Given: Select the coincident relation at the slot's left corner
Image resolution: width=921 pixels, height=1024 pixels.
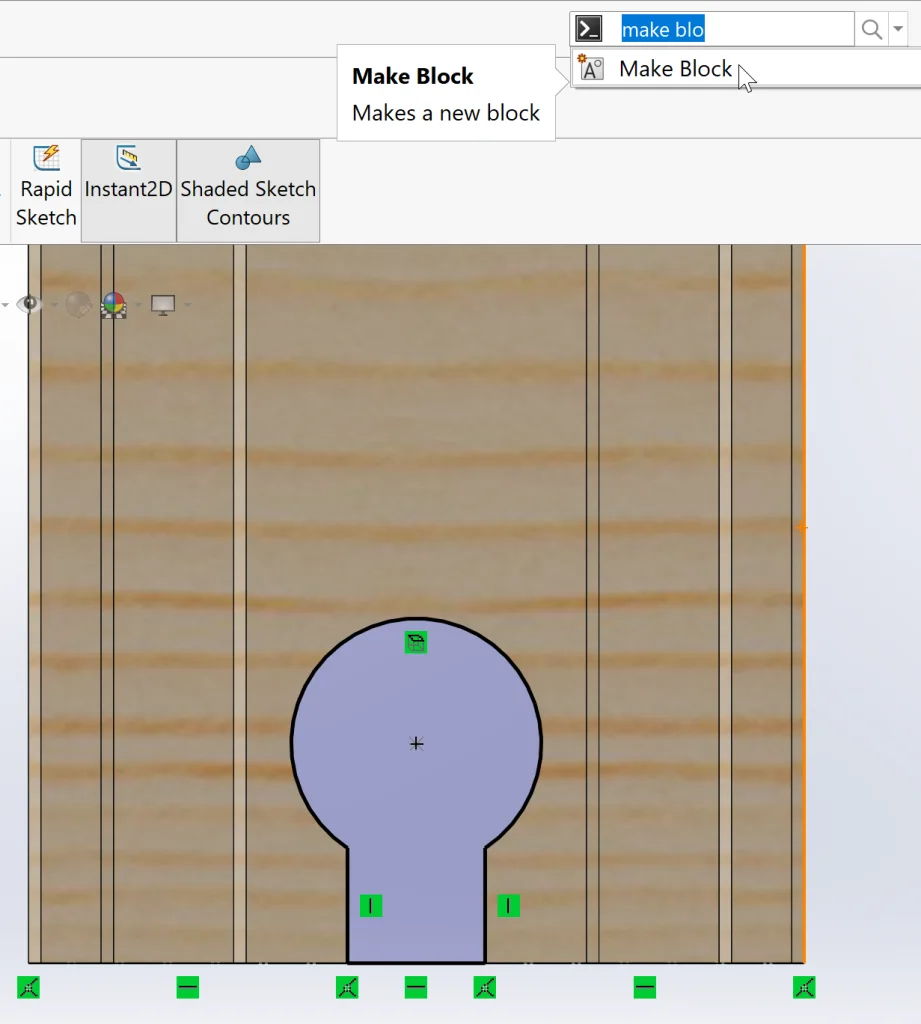Looking at the screenshot, I should [347, 987].
